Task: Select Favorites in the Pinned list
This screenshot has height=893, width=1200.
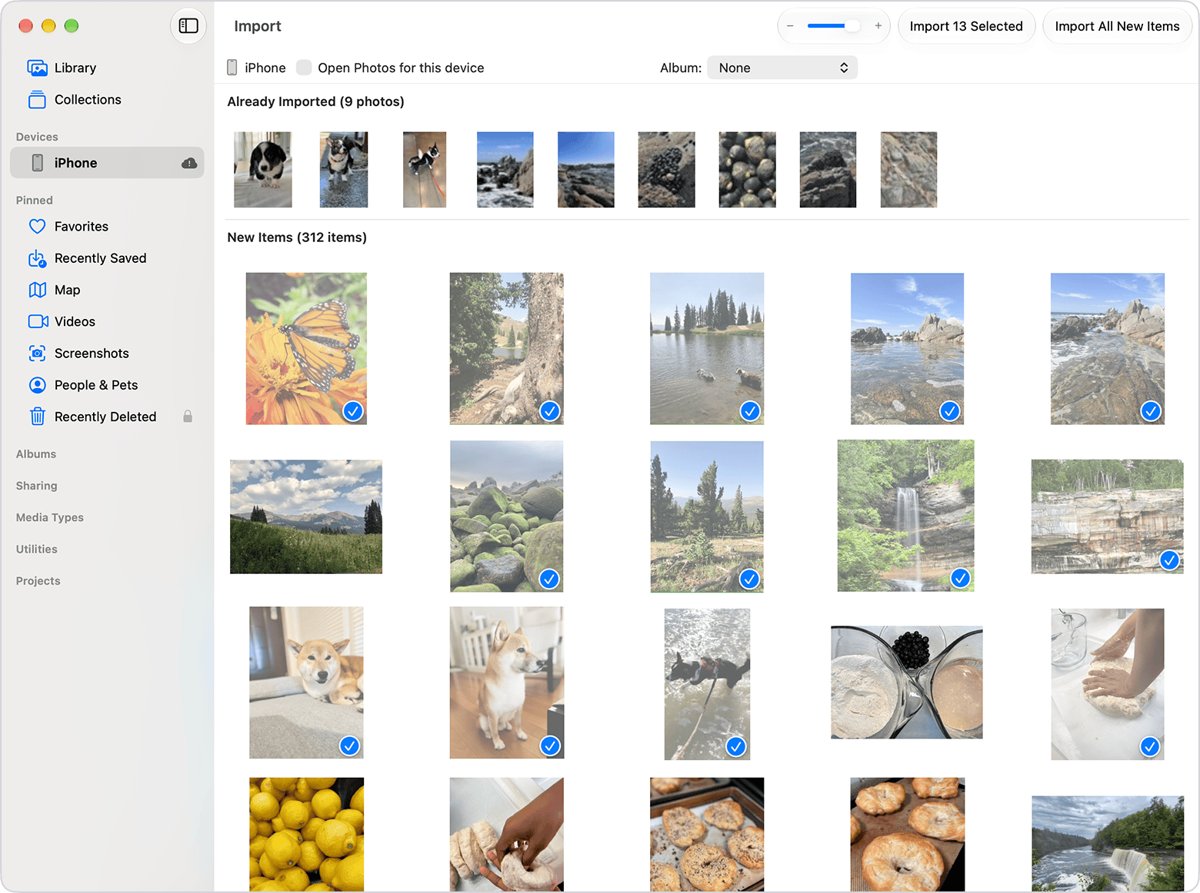Action: click(x=107, y=227)
